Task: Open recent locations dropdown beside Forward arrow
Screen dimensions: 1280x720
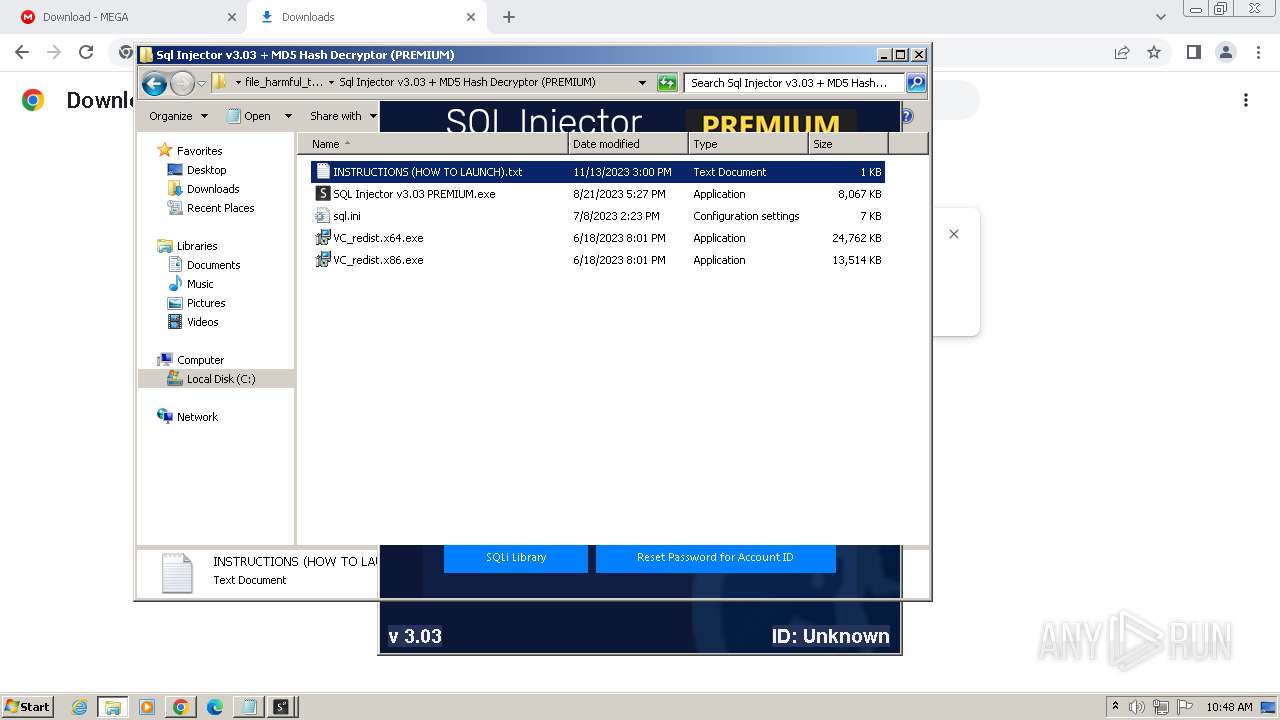Action: pos(201,83)
